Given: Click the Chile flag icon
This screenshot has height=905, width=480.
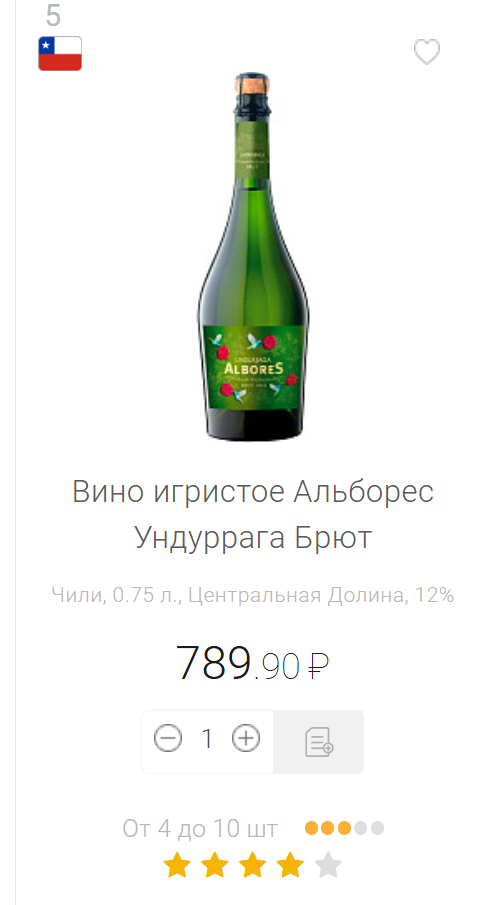Looking at the screenshot, I should (x=60, y=54).
